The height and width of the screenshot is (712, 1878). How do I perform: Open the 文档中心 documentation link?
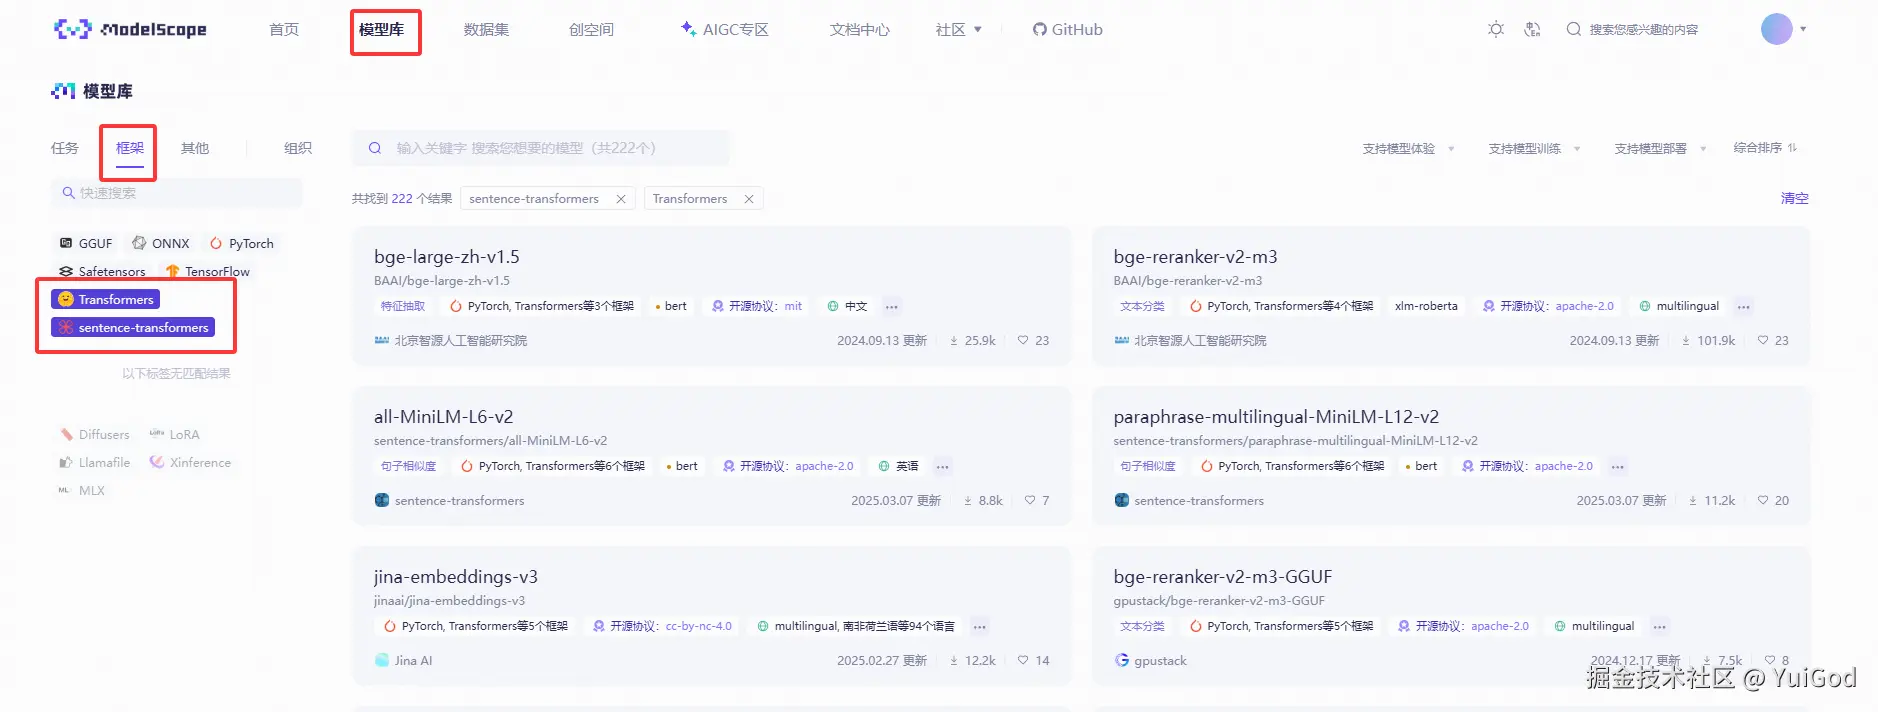pos(860,29)
